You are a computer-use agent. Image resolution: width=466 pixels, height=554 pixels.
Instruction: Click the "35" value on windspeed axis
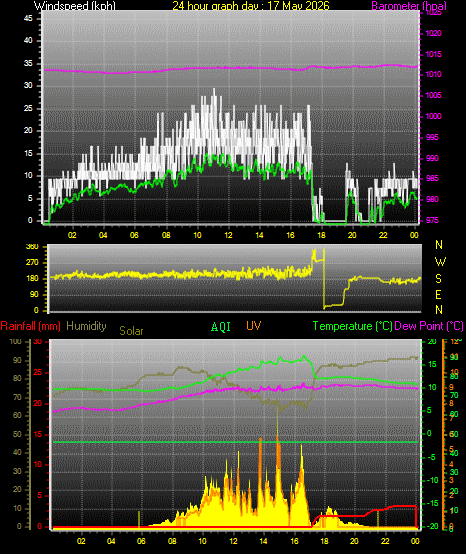(28, 64)
